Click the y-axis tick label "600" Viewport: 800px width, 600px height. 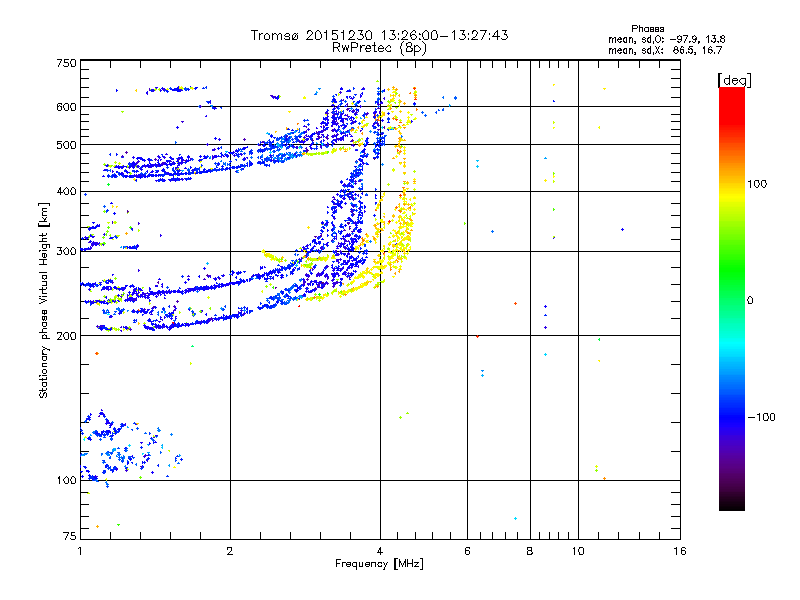[66, 107]
